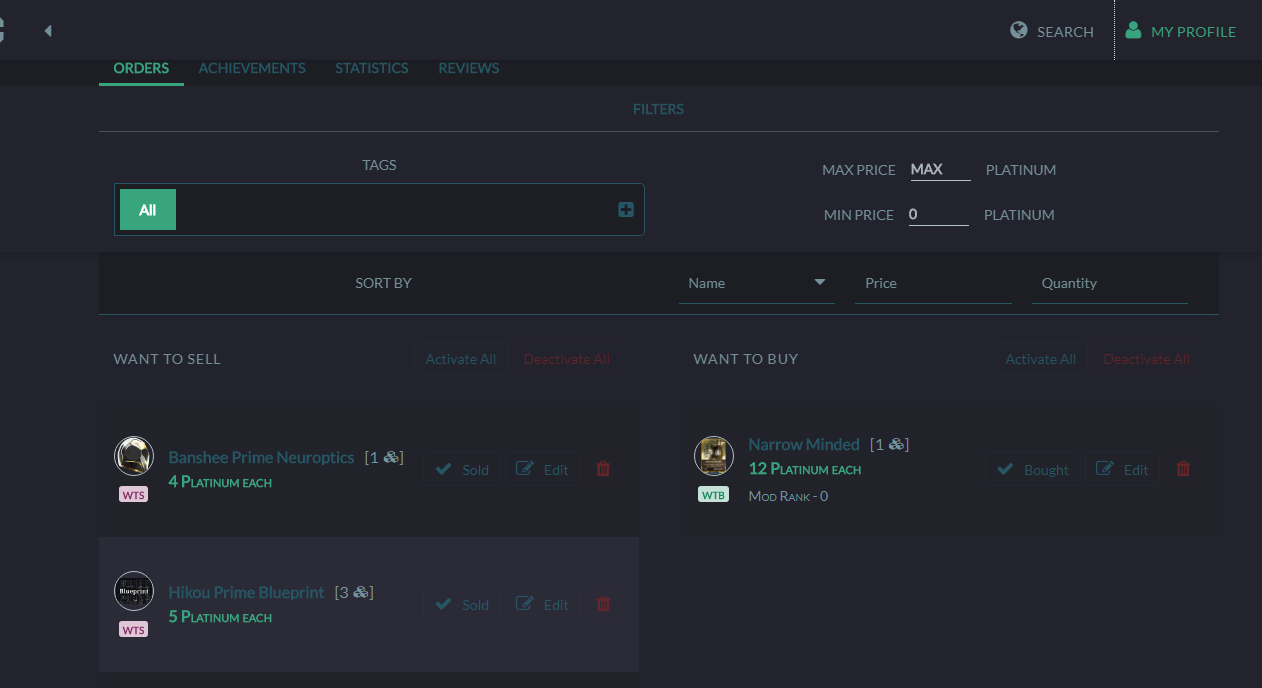Click the Hikou Prime Blueprint thumbnail

click(x=134, y=591)
